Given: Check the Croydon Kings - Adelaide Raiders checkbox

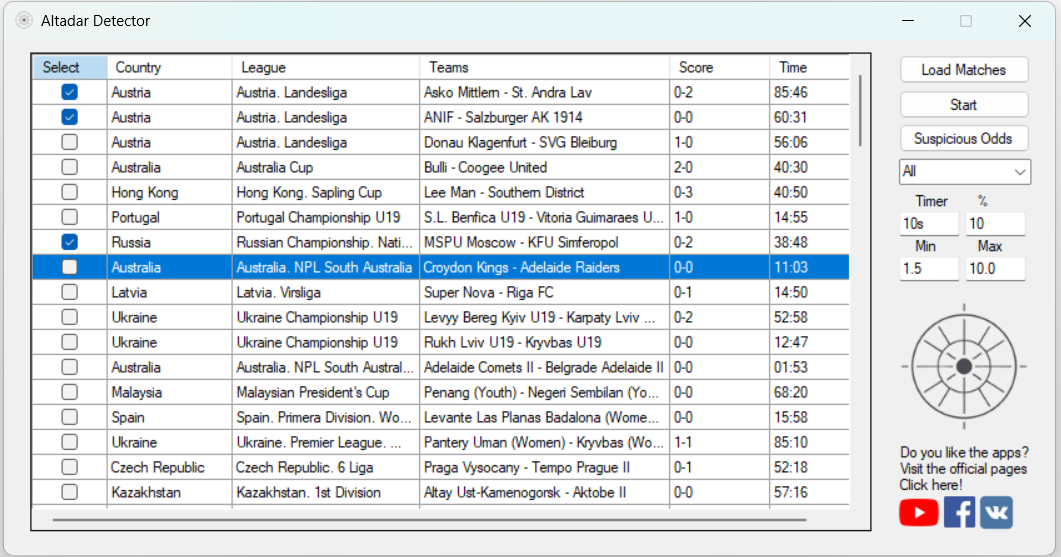Looking at the screenshot, I should click(69, 267).
